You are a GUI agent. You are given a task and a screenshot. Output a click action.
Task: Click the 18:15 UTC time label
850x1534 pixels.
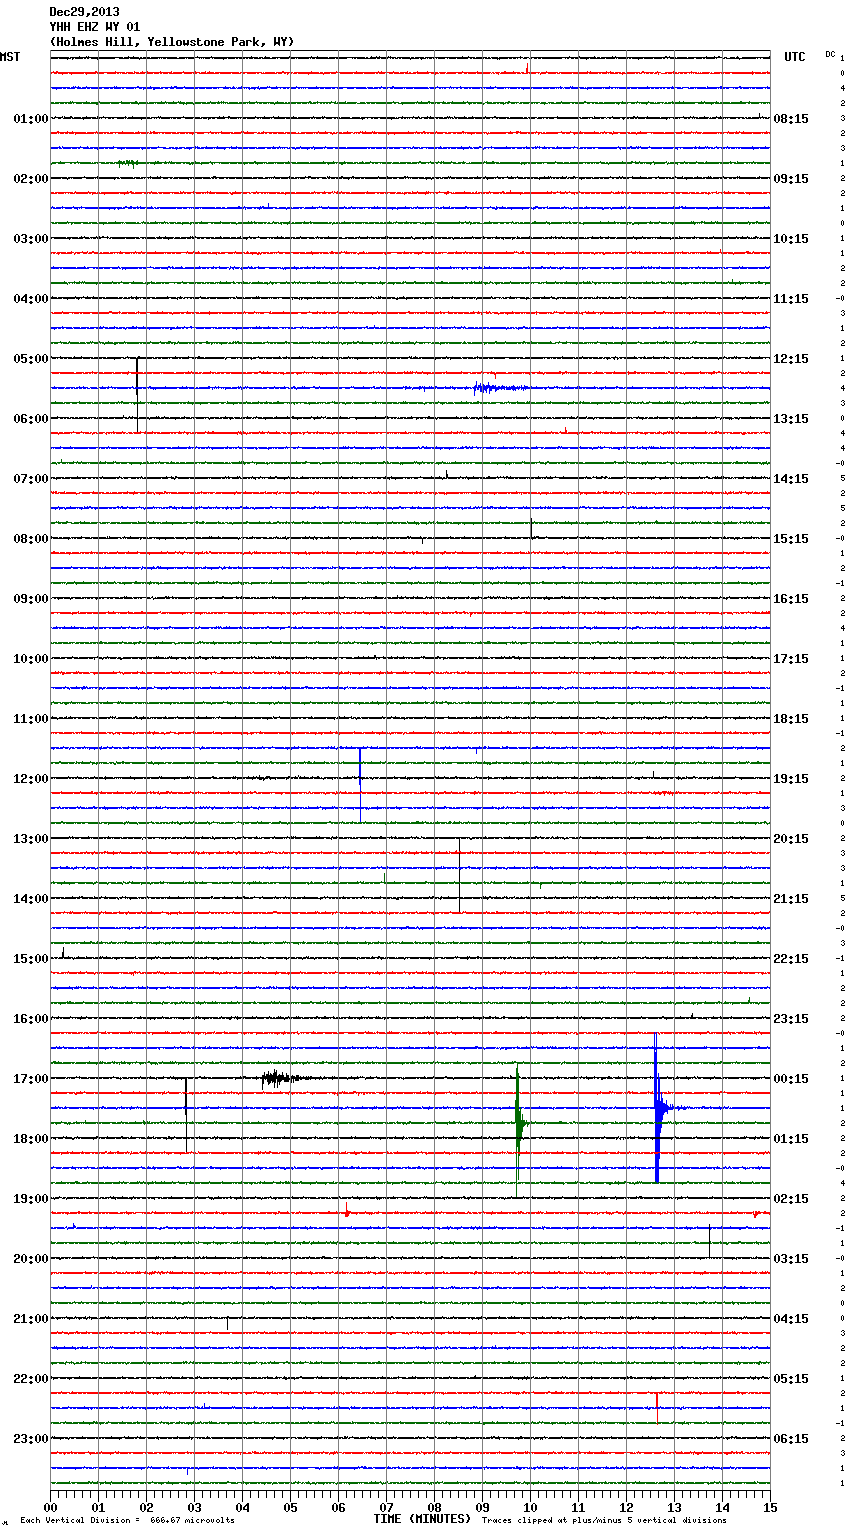(791, 719)
